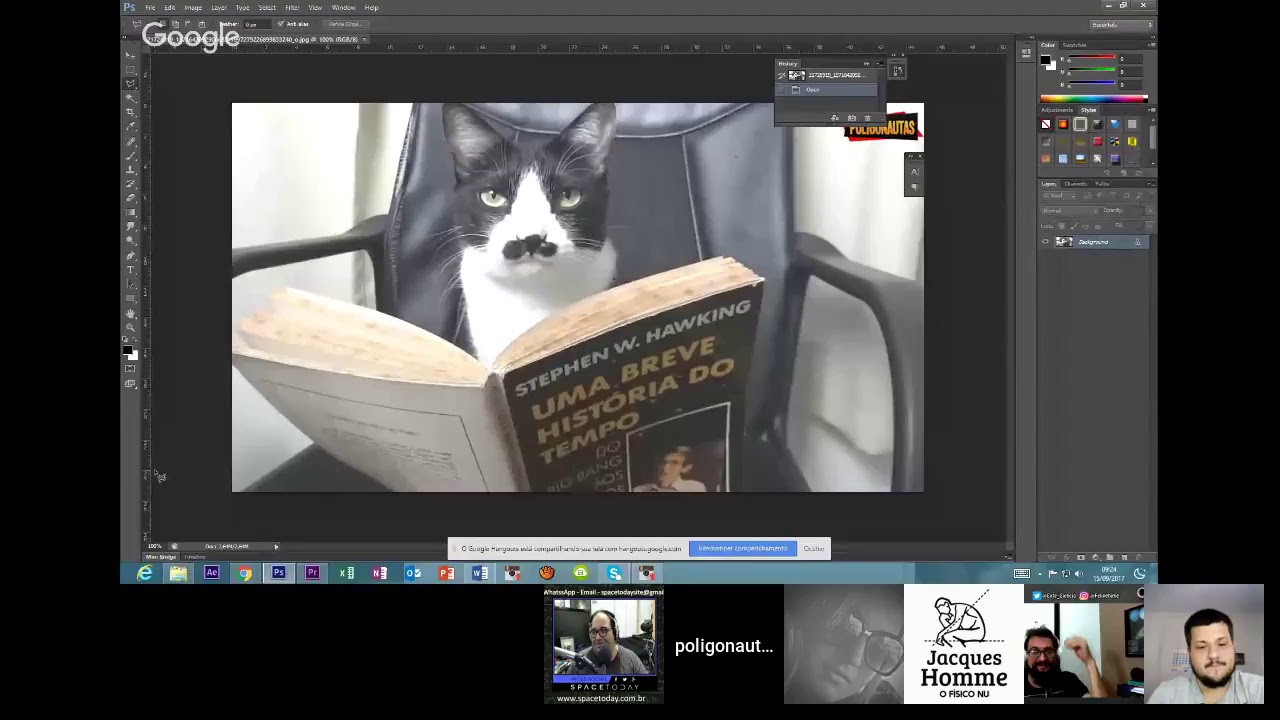Select the Background layer row
The image size is (1280, 720).
tap(1096, 242)
